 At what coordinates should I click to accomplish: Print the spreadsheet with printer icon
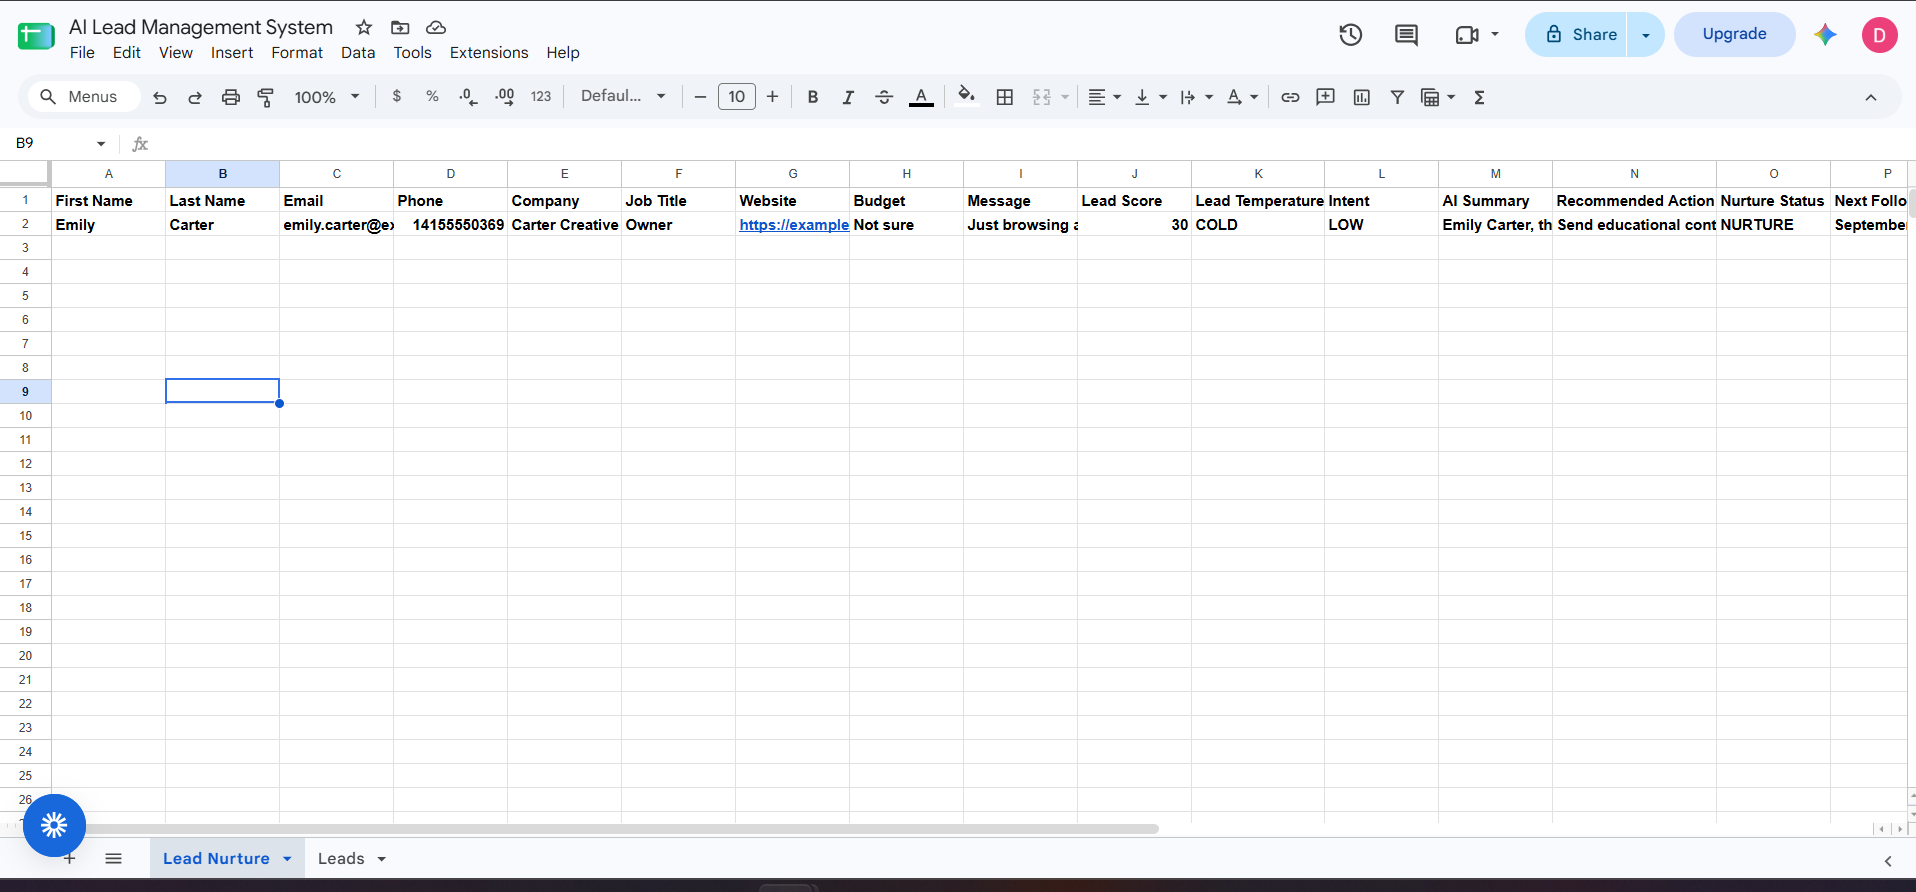231,97
